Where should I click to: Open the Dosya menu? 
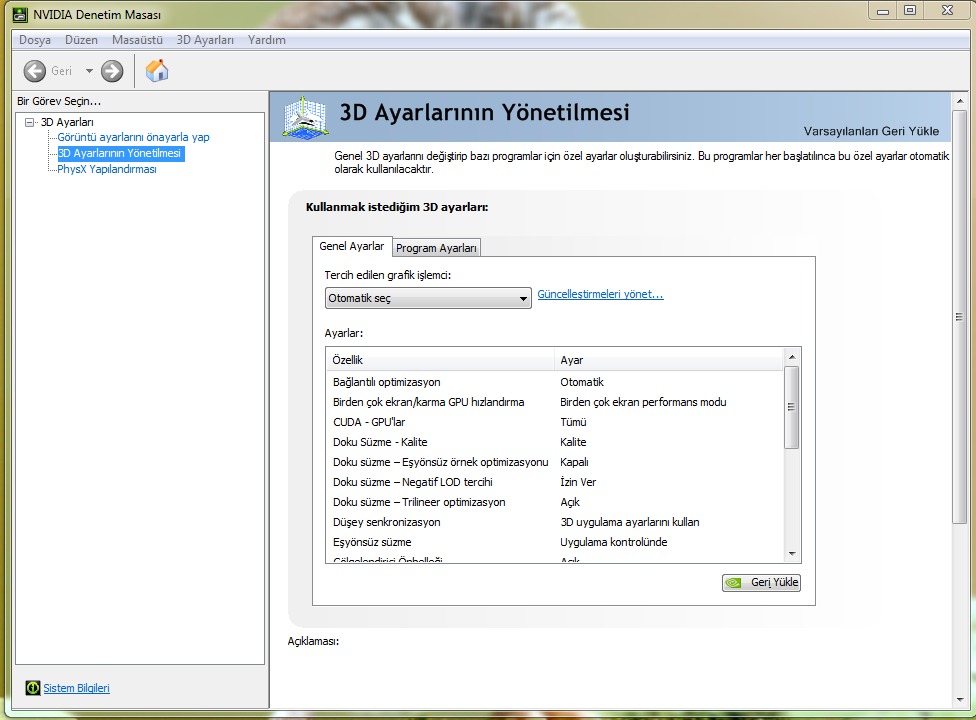(35, 40)
